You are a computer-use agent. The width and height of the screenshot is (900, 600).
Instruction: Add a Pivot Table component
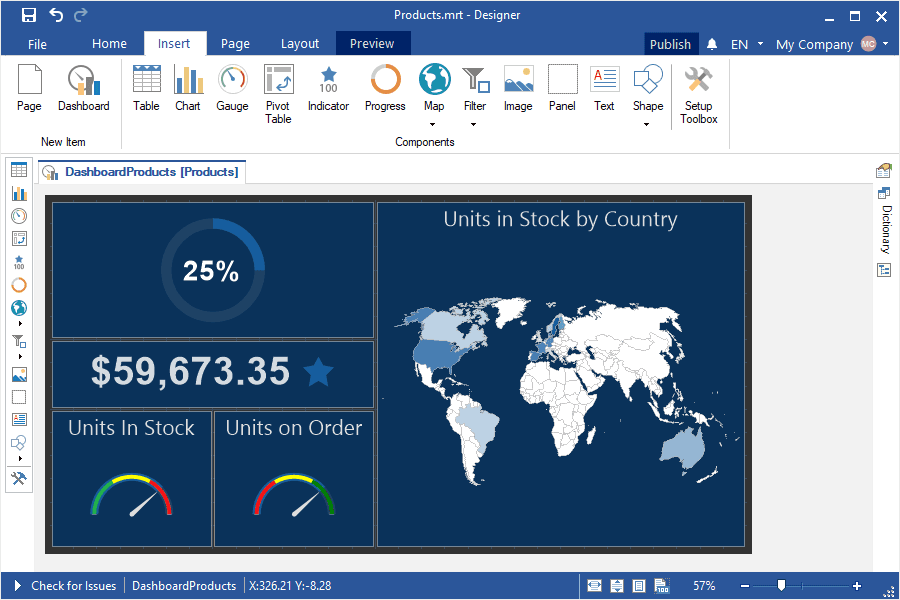click(278, 94)
